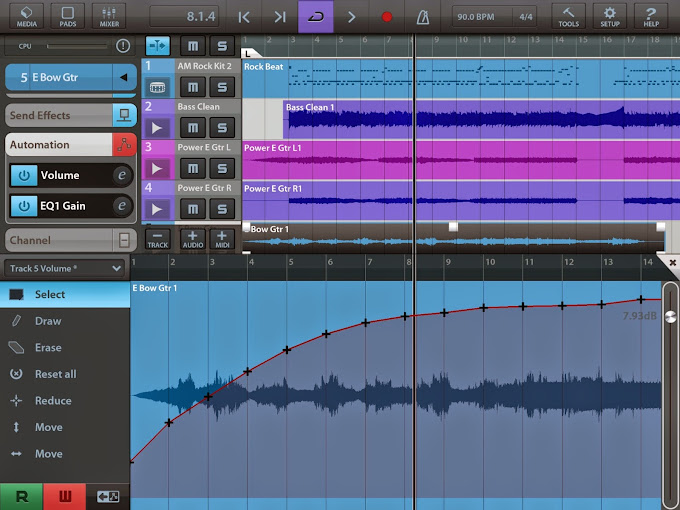Click the volume slider knob at 7.93dB
Viewport: 680px width, 510px height.
tap(670, 317)
